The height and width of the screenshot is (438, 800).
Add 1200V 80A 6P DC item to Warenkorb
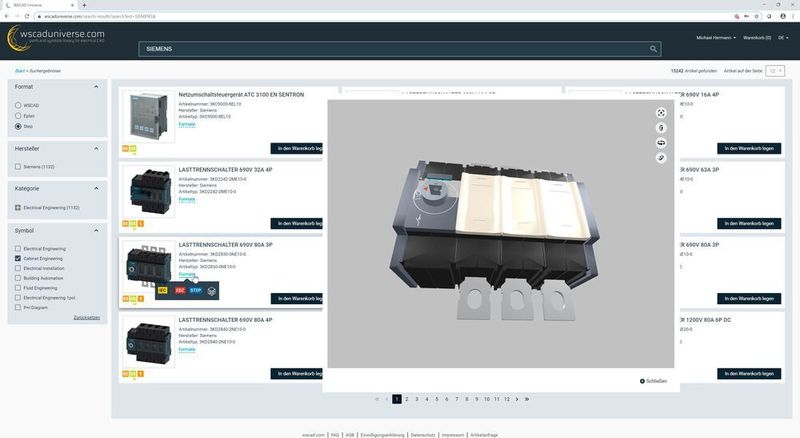click(749, 374)
